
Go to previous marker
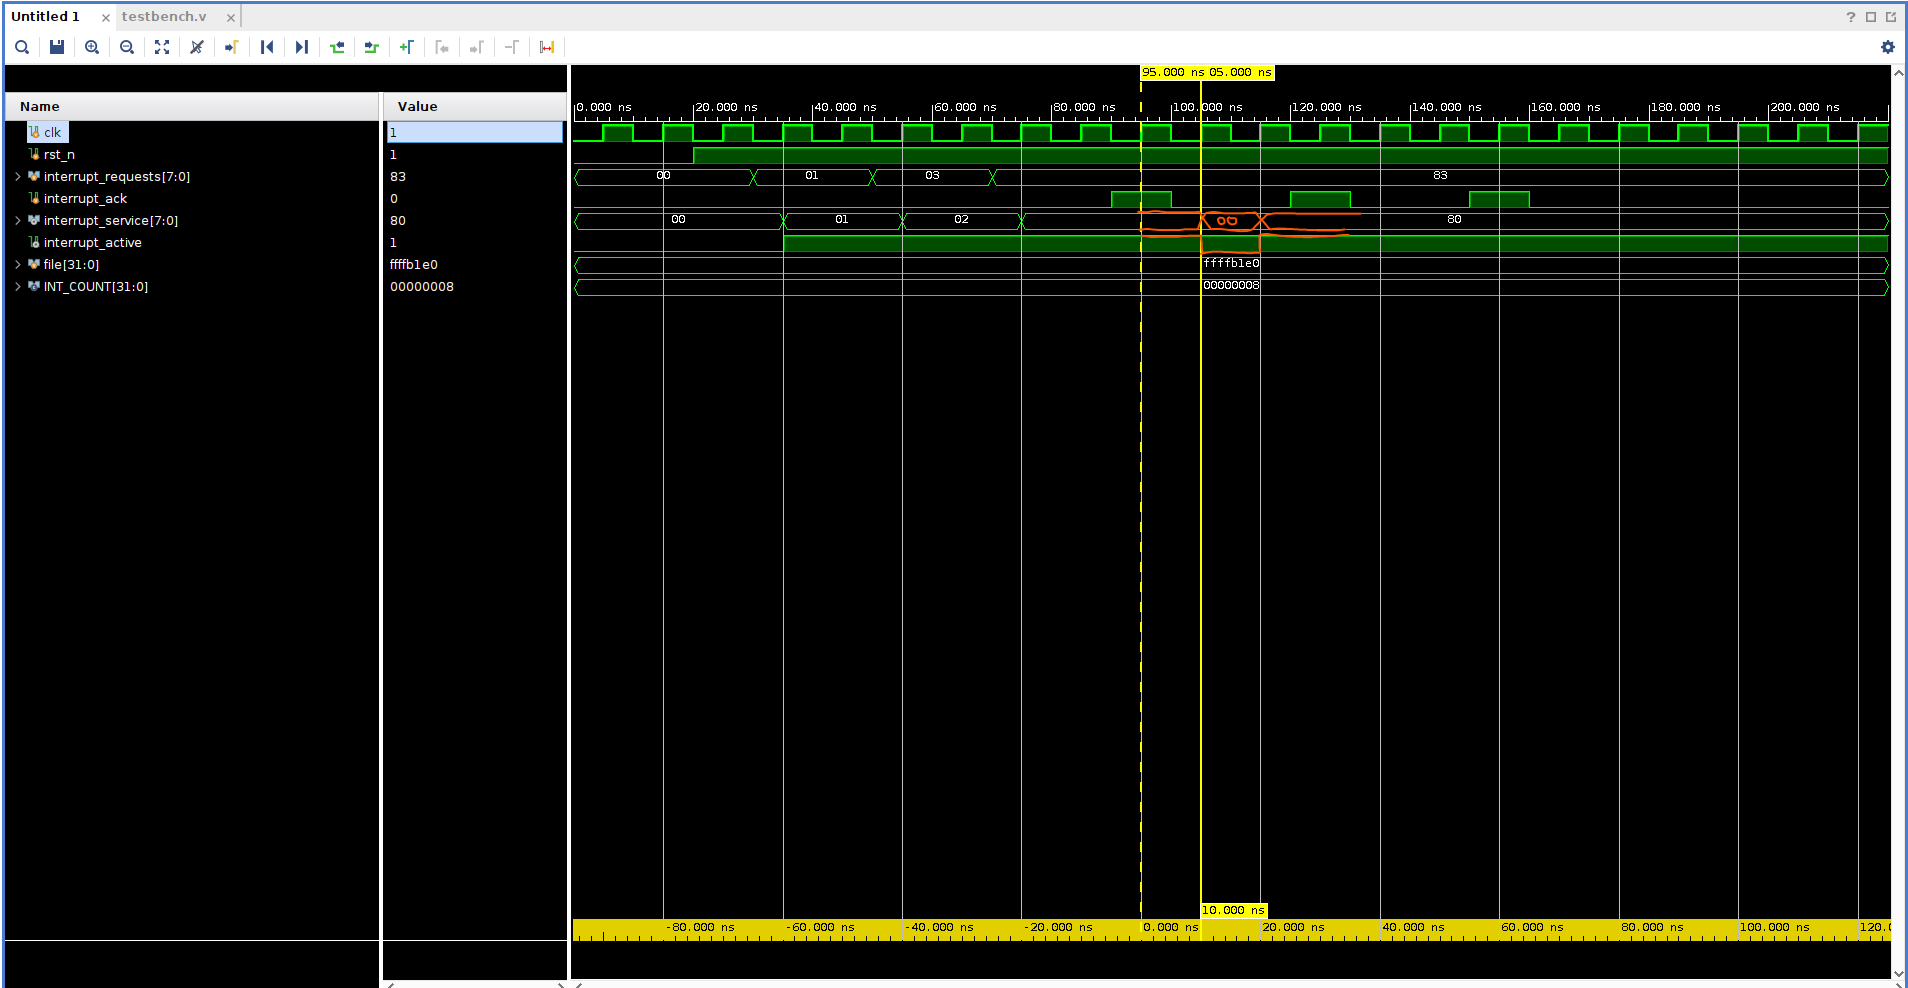click(x=442, y=47)
